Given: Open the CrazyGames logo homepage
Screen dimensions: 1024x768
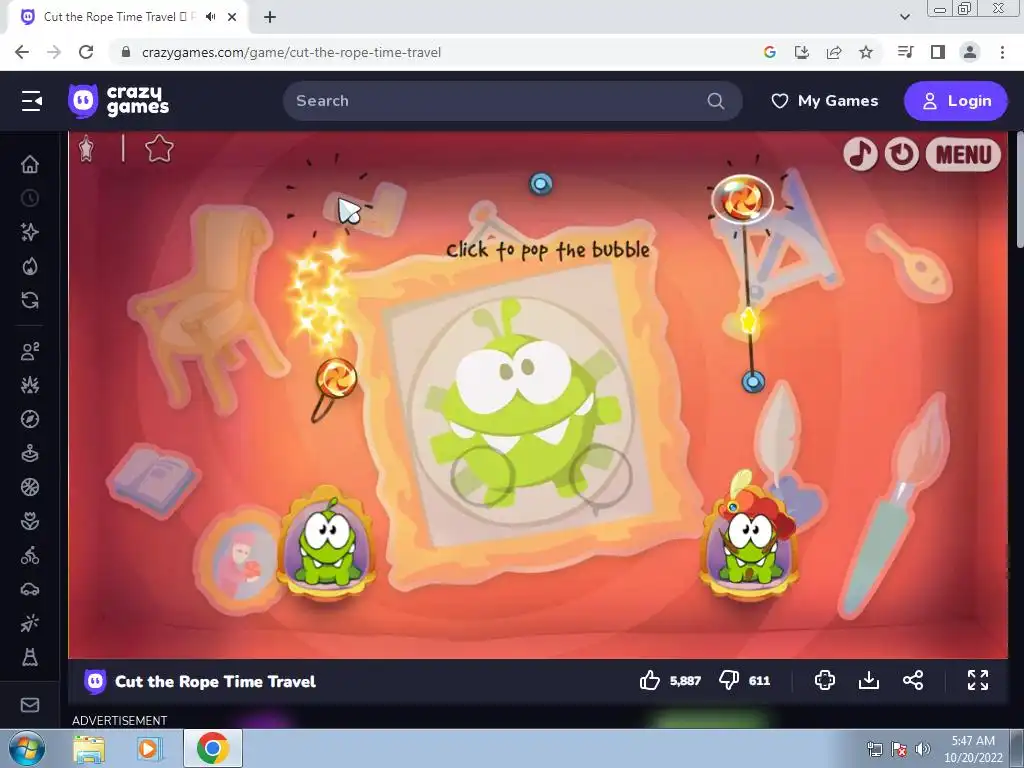Looking at the screenshot, I should [118, 101].
